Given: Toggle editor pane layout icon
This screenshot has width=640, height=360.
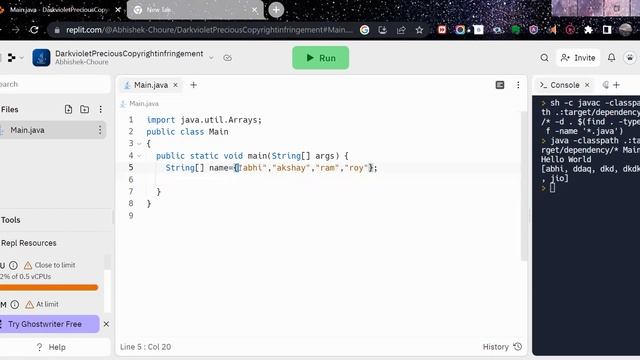Looking at the screenshot, I should click(500, 85).
